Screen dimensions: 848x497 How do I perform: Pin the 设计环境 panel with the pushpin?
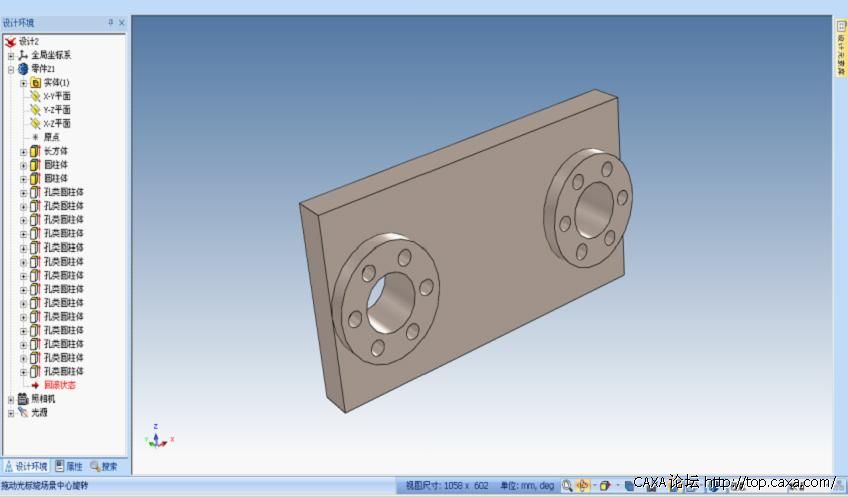coord(111,22)
